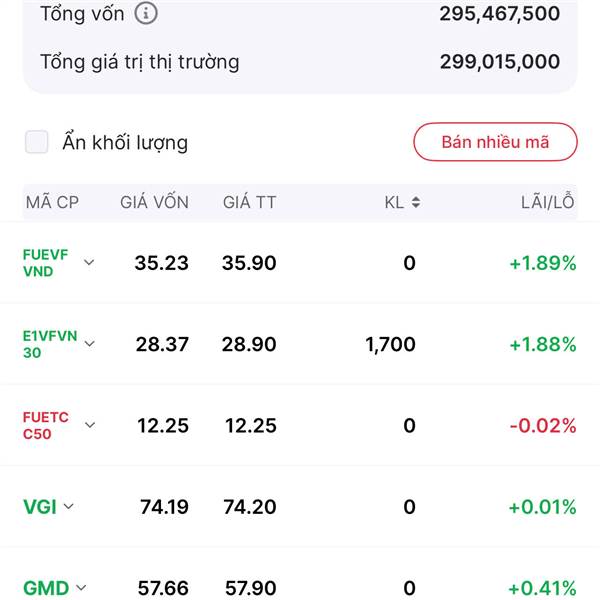The image size is (600, 600).
Task: Tap the Bán nhiều mã button
Action: point(495,142)
